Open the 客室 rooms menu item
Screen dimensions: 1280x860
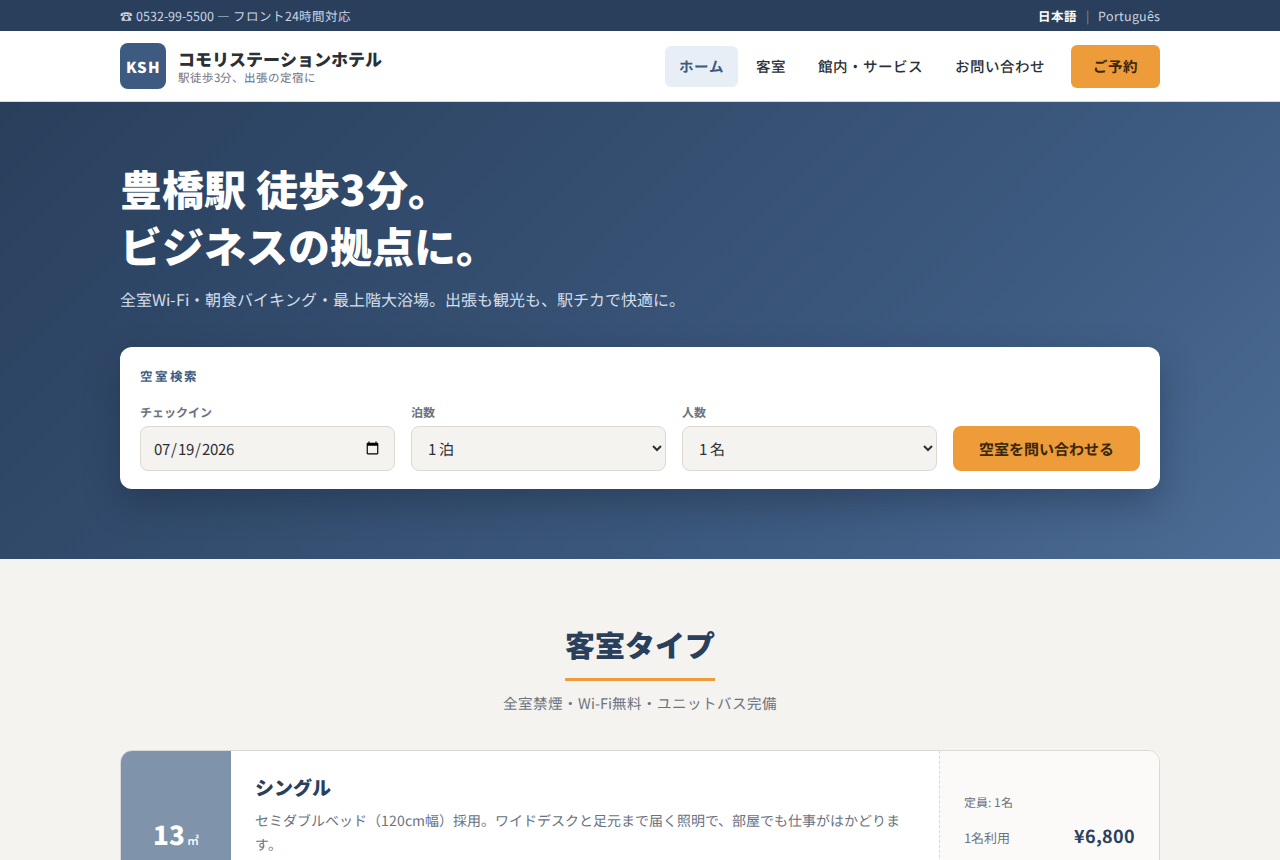pos(771,67)
